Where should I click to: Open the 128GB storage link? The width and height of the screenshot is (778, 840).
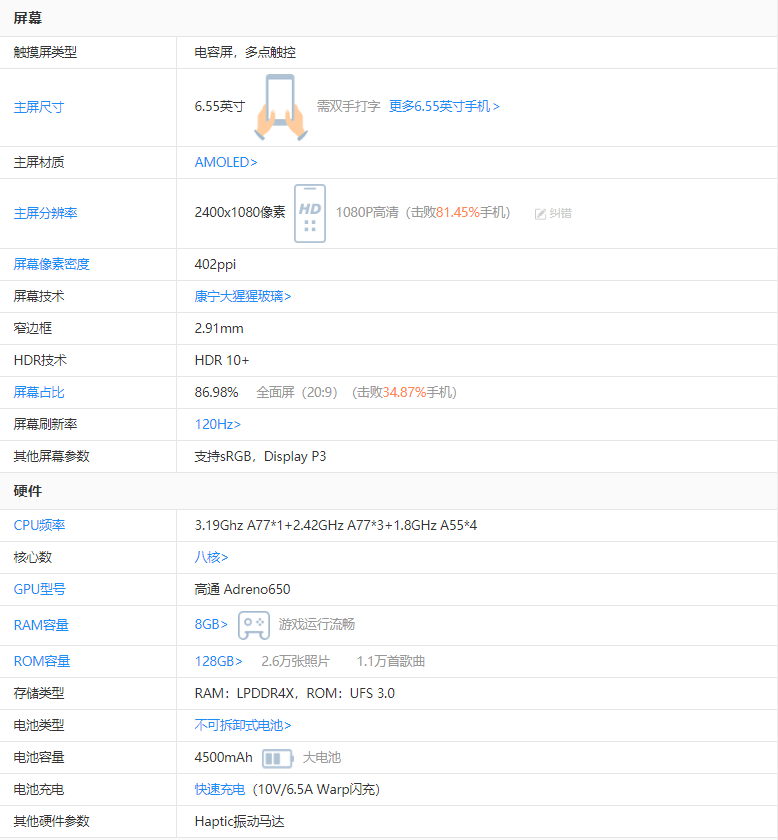(219, 661)
